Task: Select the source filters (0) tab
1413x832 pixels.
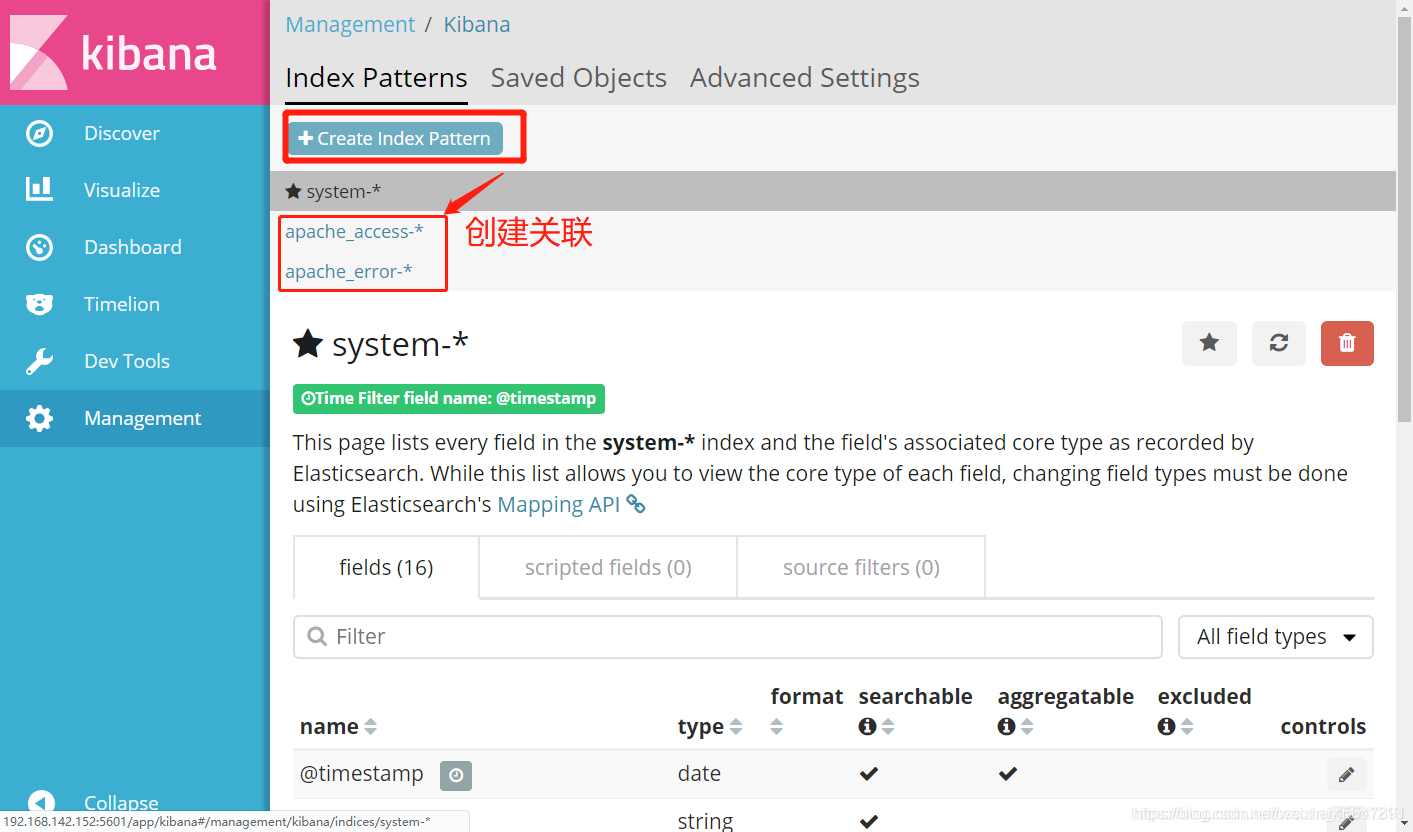Action: tap(861, 567)
